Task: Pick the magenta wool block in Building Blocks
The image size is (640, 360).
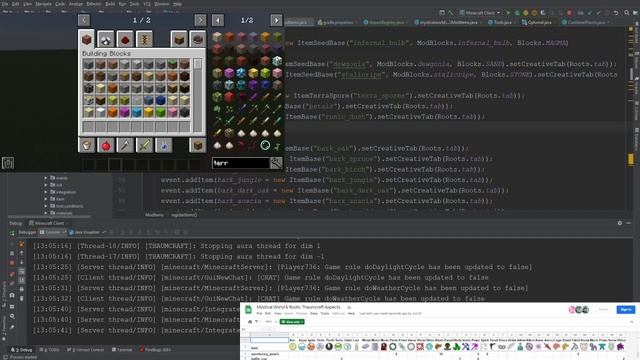Action: (124, 112)
